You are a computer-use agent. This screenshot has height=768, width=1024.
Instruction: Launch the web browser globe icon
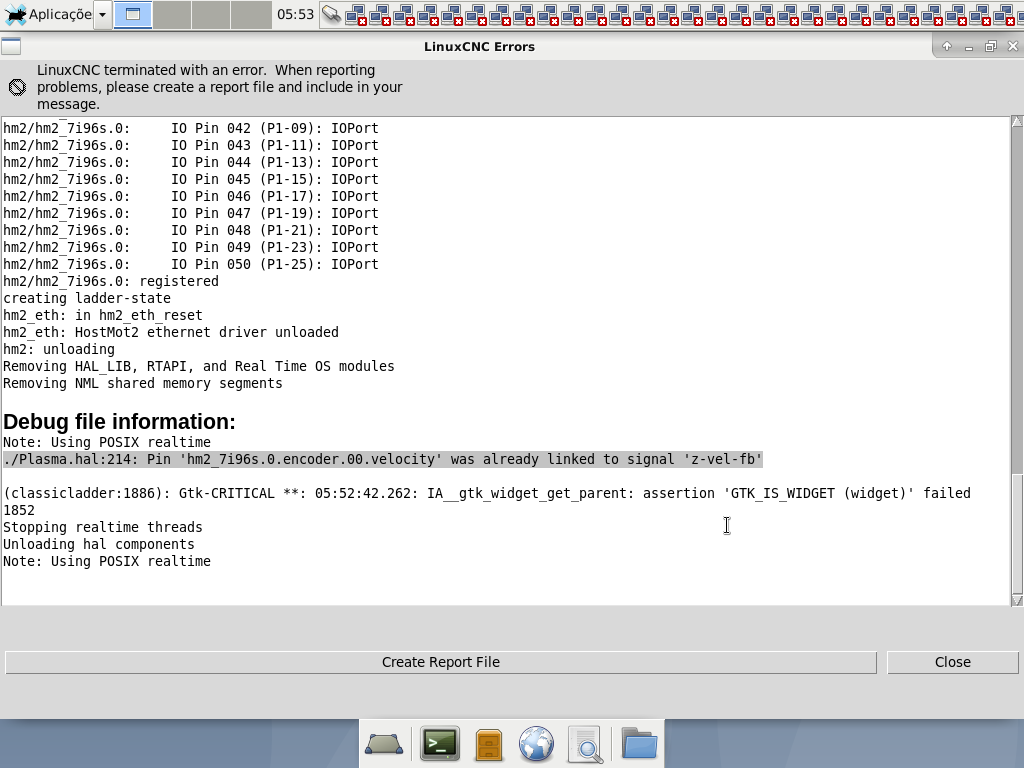(536, 744)
